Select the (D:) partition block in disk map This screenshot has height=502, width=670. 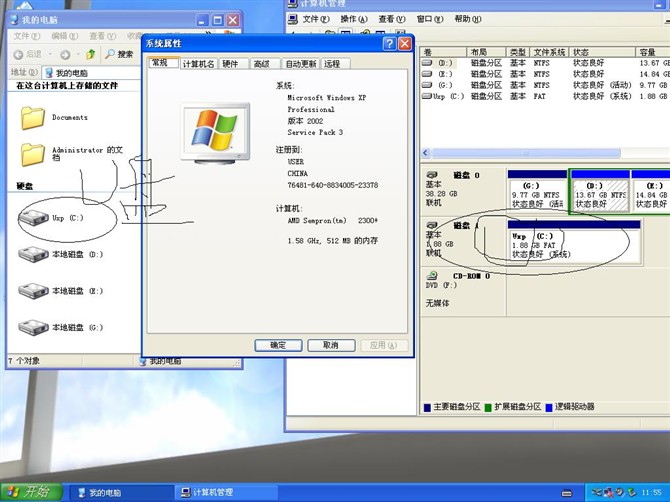[x=598, y=192]
